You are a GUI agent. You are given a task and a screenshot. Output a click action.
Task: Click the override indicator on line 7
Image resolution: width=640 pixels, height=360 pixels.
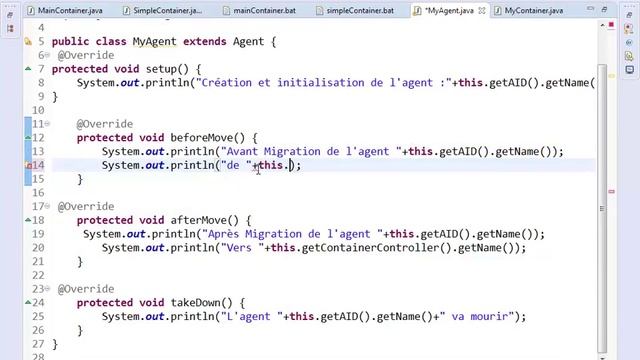(28, 69)
